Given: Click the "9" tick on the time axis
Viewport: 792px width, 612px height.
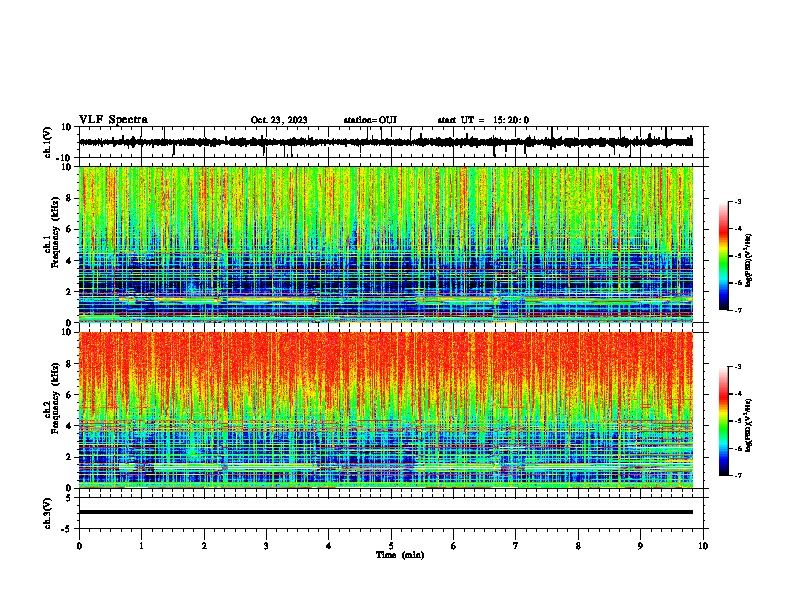Looking at the screenshot, I should pyautogui.click(x=640, y=545).
